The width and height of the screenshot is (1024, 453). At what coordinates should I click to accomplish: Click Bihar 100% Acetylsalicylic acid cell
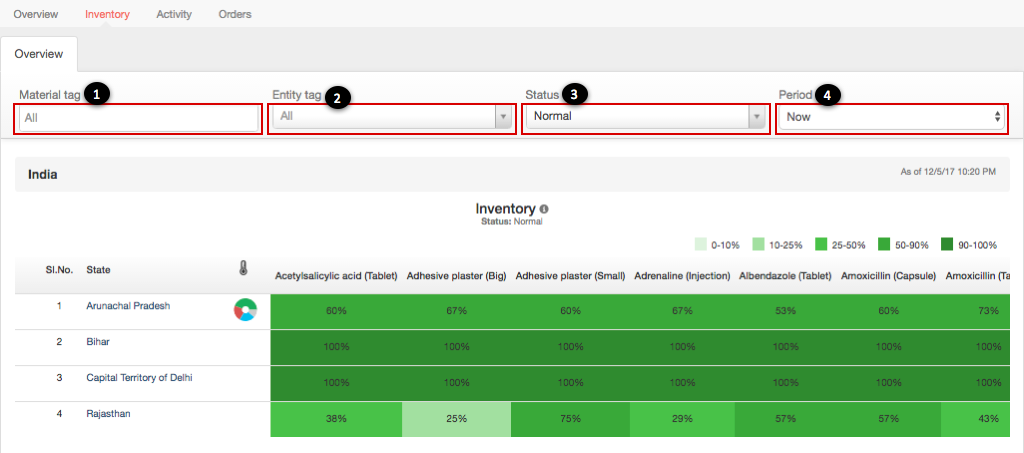point(336,347)
